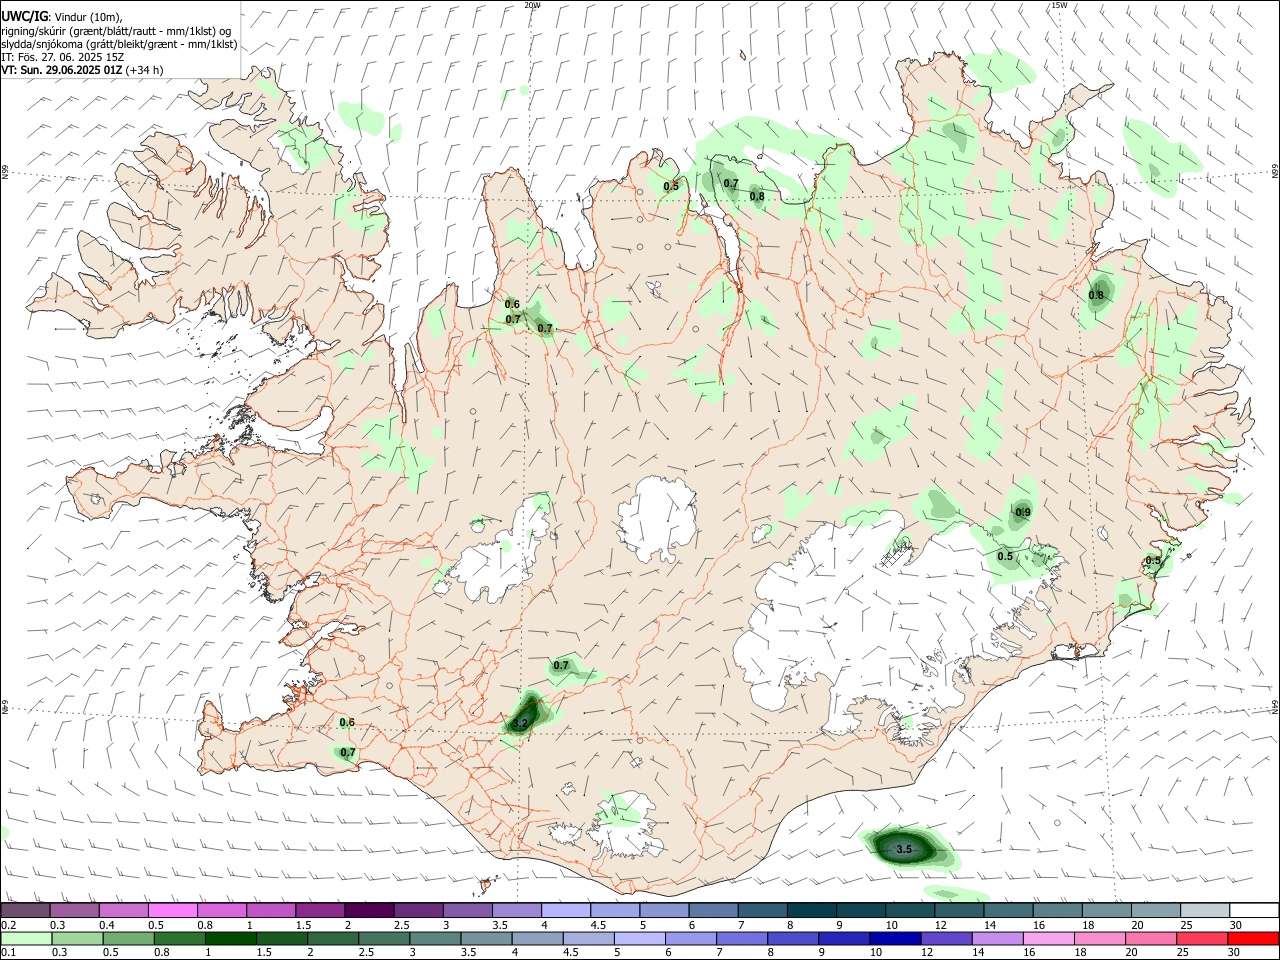Select the purple rain-scale swatch starting at 12
1280x960 pixels.
click(946, 939)
